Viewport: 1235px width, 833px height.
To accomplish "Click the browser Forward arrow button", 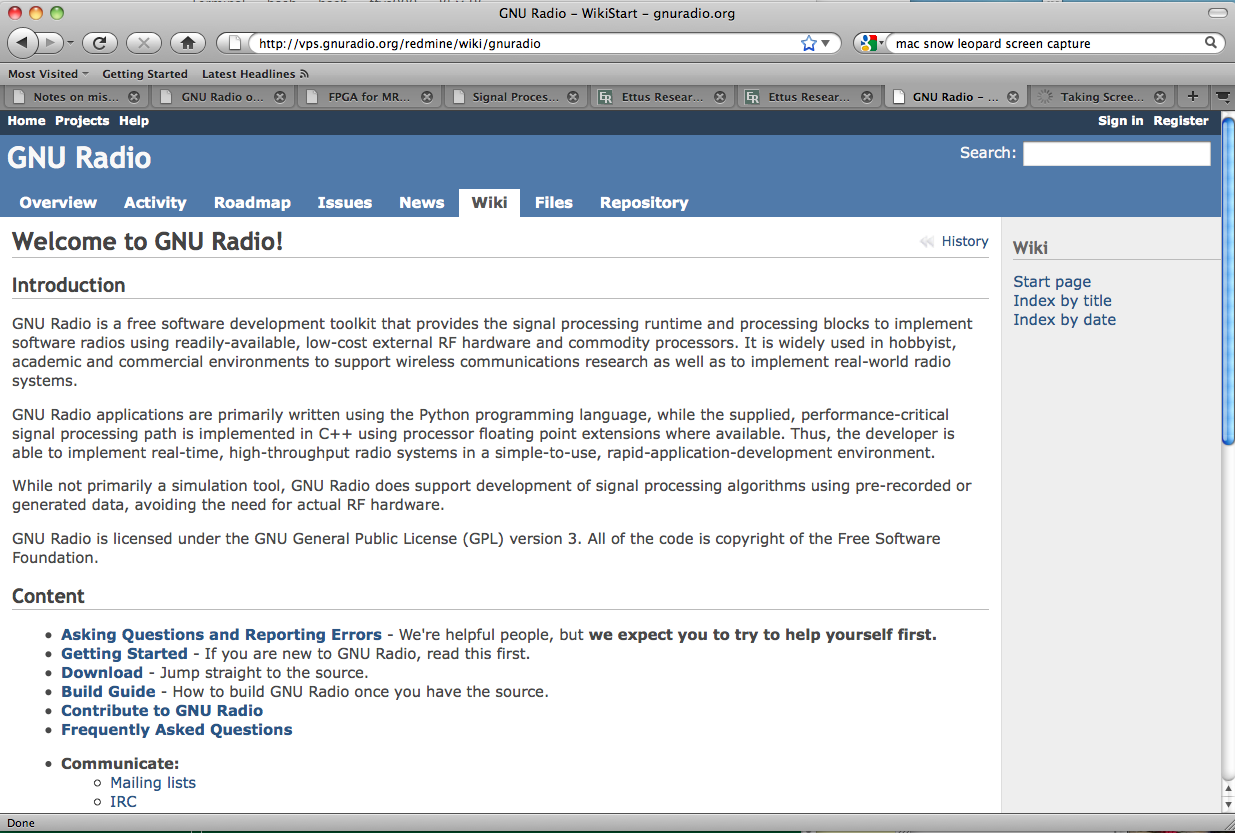I will click(51, 43).
